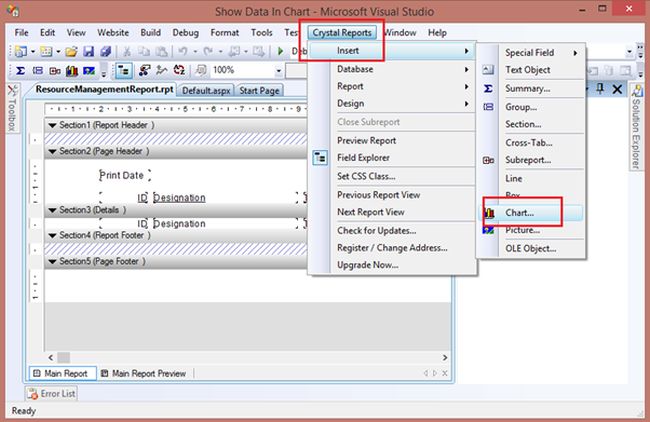Collapse Section5 Page Footer triangle
The image size is (650, 422).
tap(52, 262)
